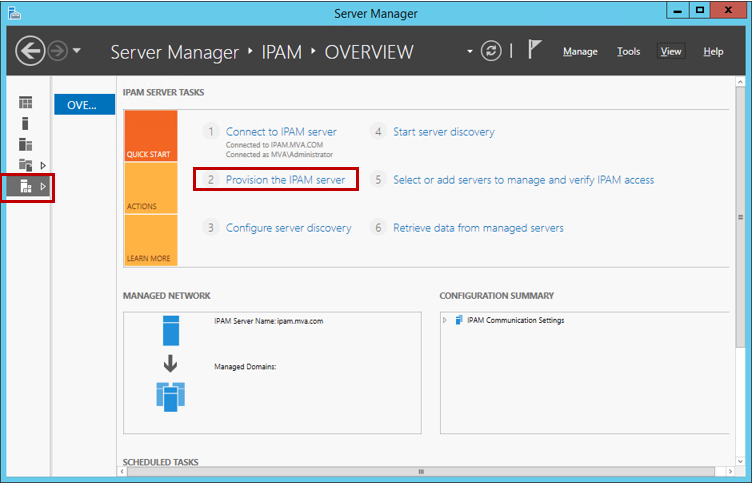Click Connect to IPAM server link

(281, 131)
